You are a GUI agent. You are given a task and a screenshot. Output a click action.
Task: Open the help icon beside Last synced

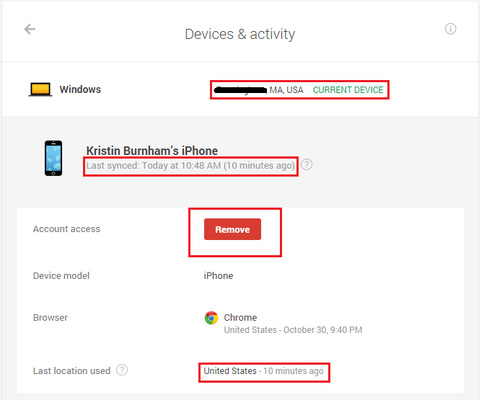[x=306, y=165]
